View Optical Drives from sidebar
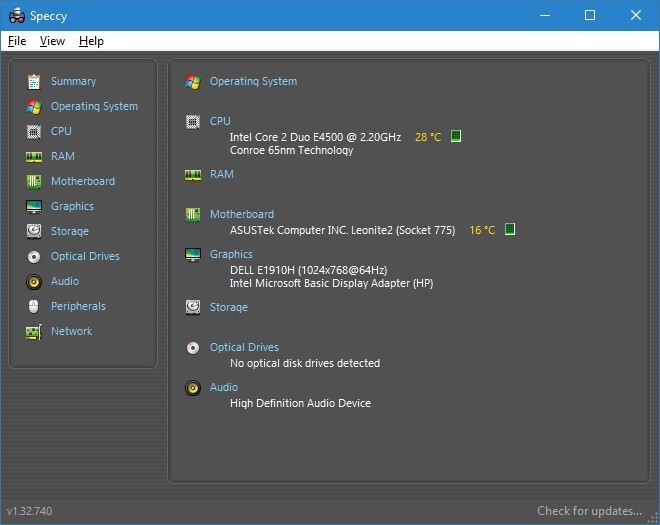 pyautogui.click(x=85, y=256)
